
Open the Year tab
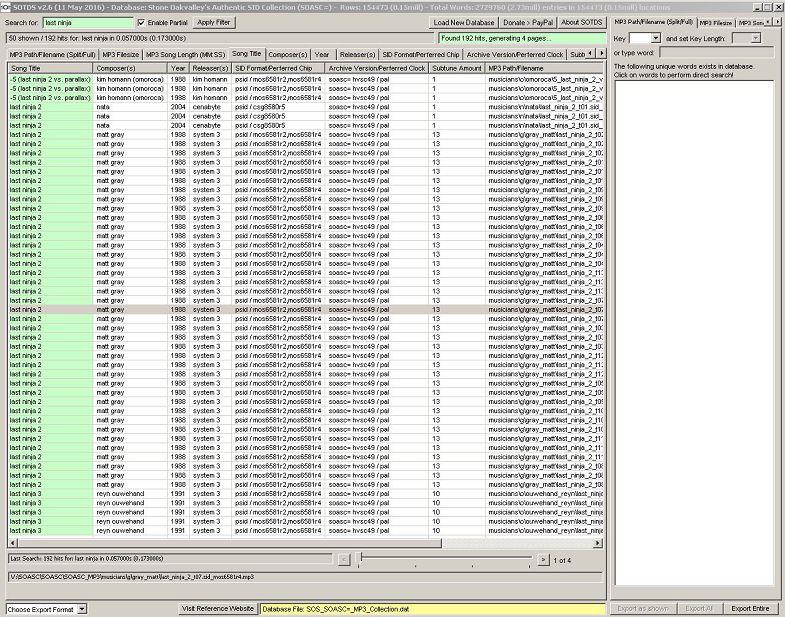[322, 54]
